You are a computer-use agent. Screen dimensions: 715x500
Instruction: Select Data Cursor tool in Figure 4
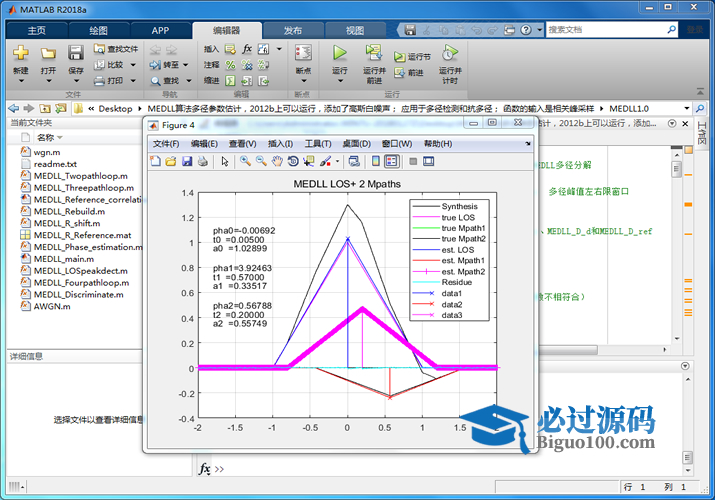[309, 161]
